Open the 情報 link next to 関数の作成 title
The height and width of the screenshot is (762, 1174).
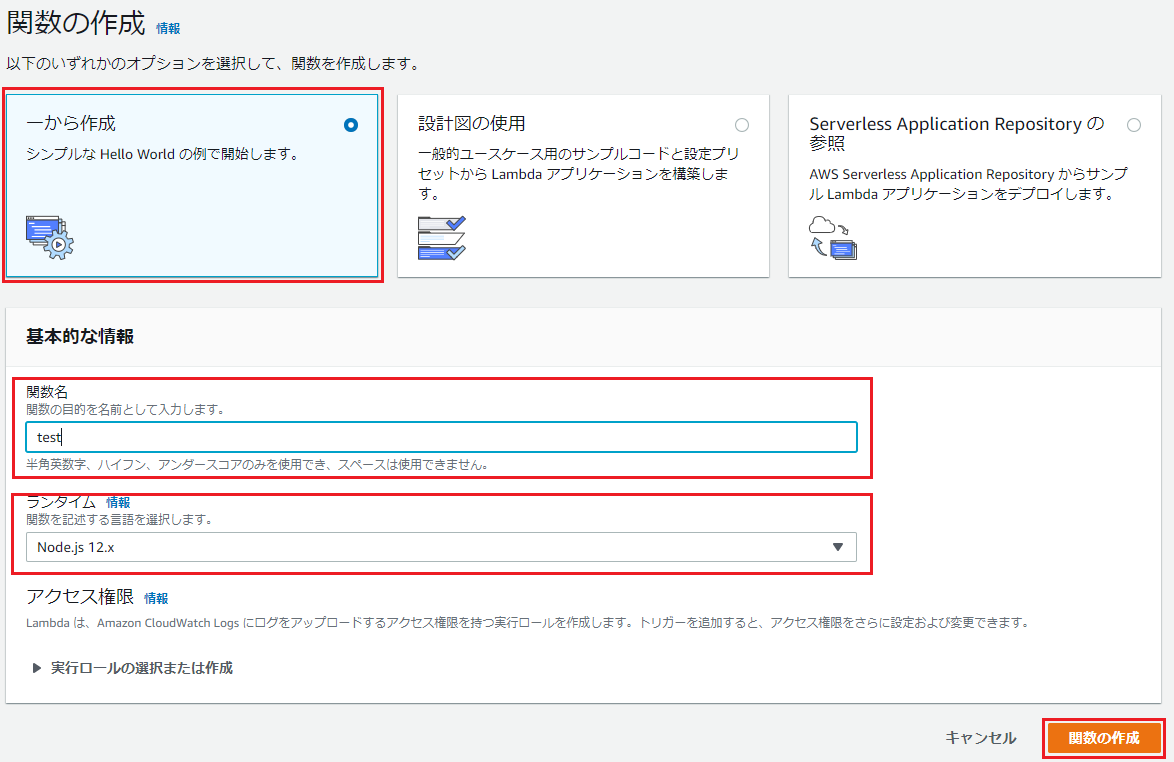point(168,28)
